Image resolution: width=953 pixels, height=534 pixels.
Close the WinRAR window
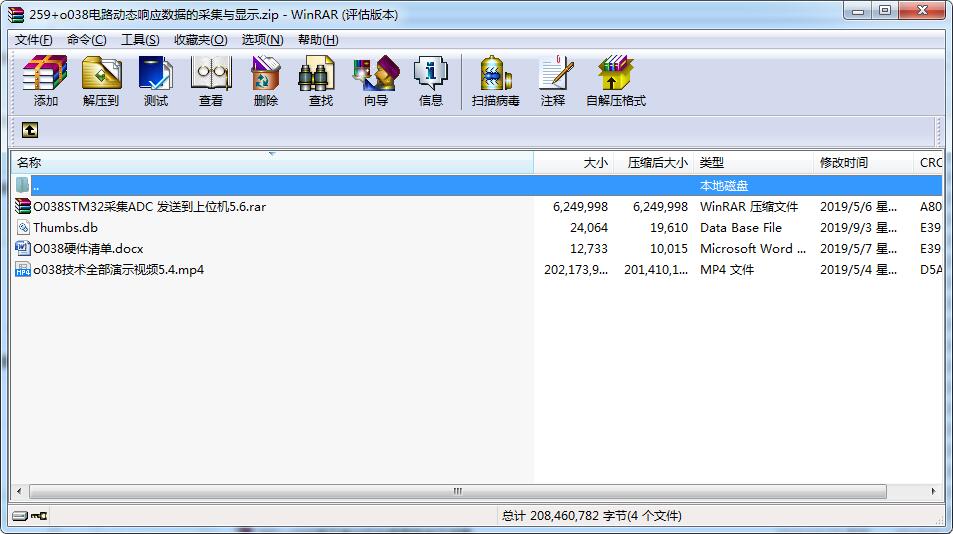pos(922,11)
